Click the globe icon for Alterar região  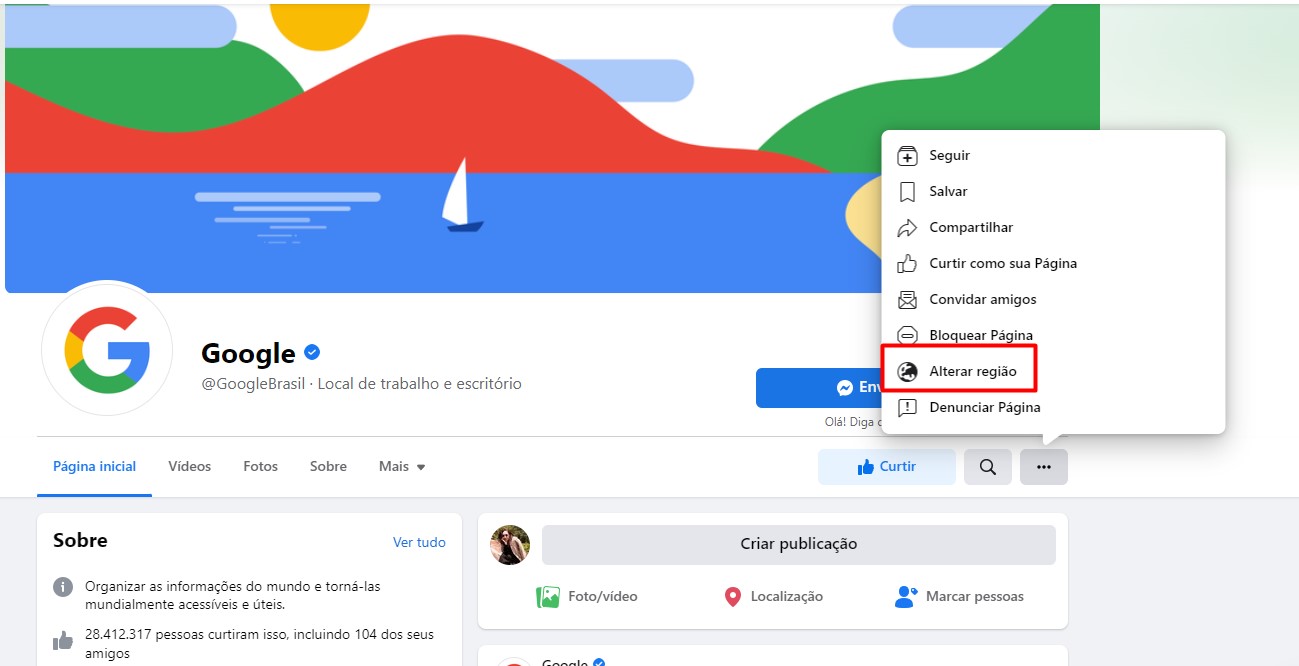pos(907,372)
